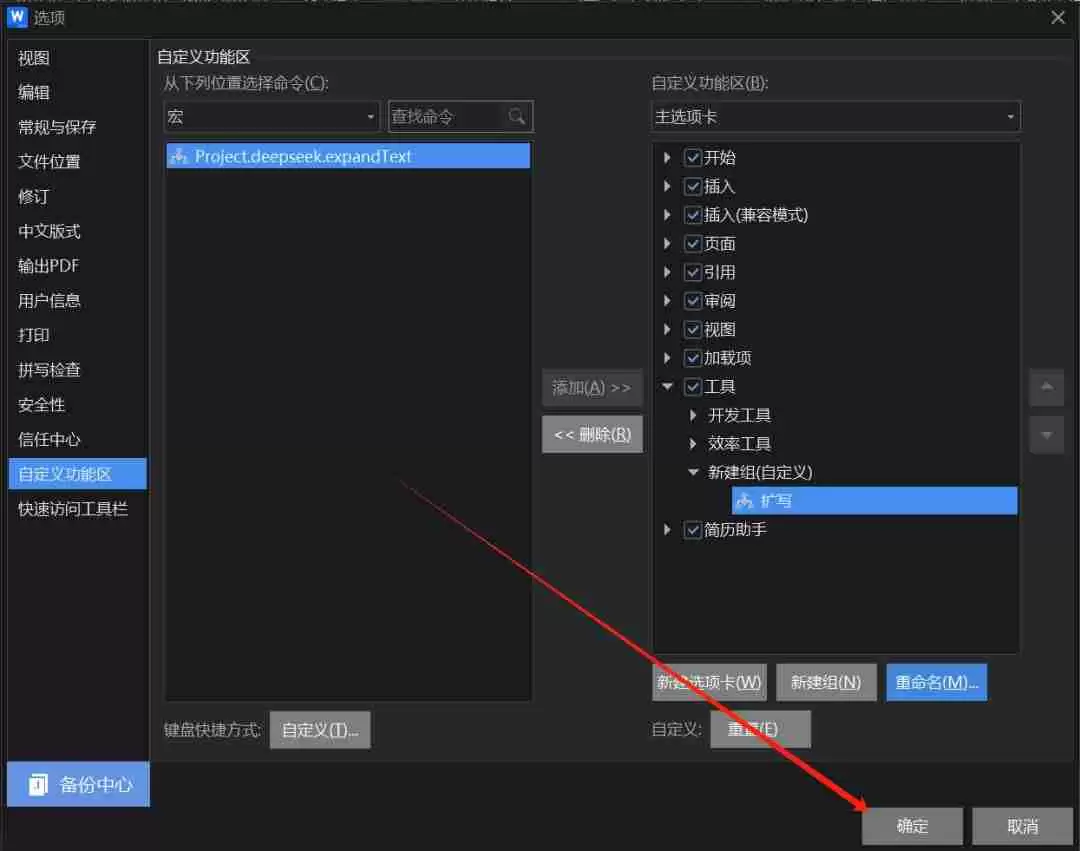This screenshot has width=1080, height=851.
Task: Click the move up arrow button
Action: point(1046,387)
